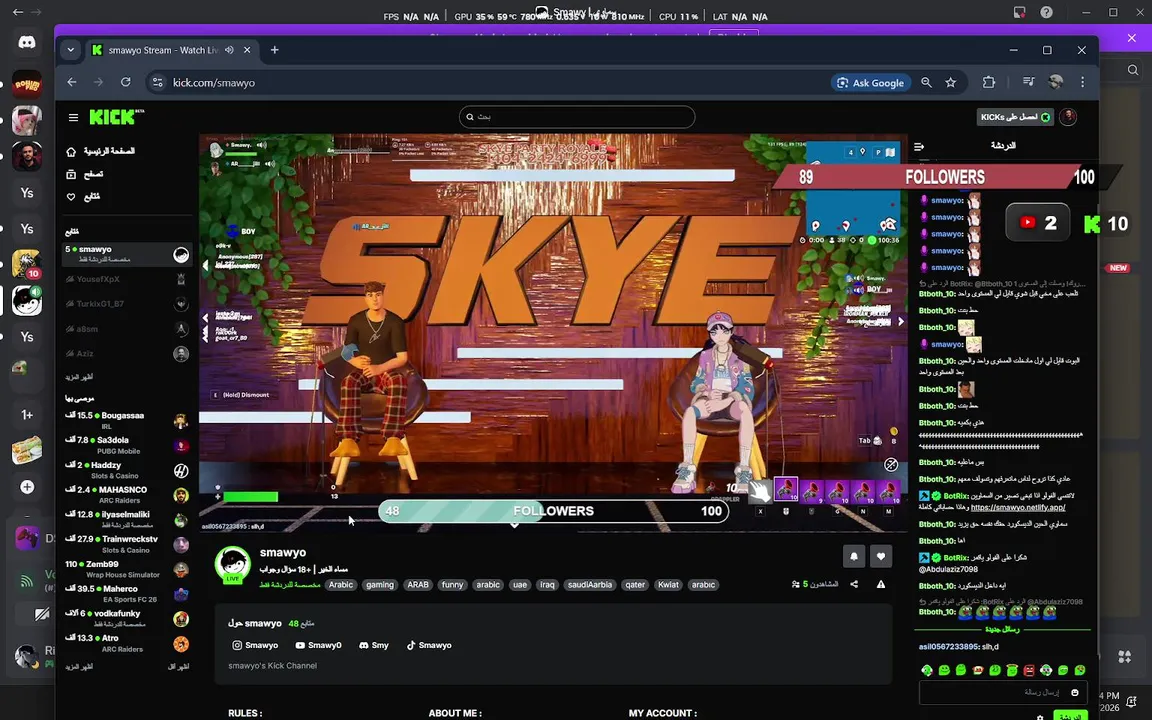Click the browser reload button
This screenshot has height=720, width=1152.
pos(126,82)
